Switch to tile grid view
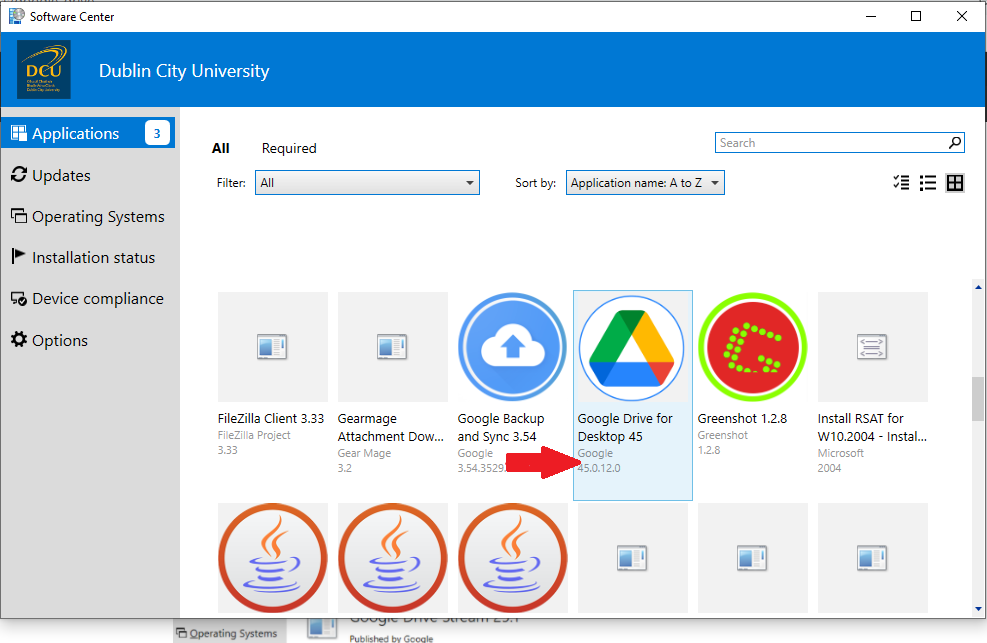 (x=955, y=182)
